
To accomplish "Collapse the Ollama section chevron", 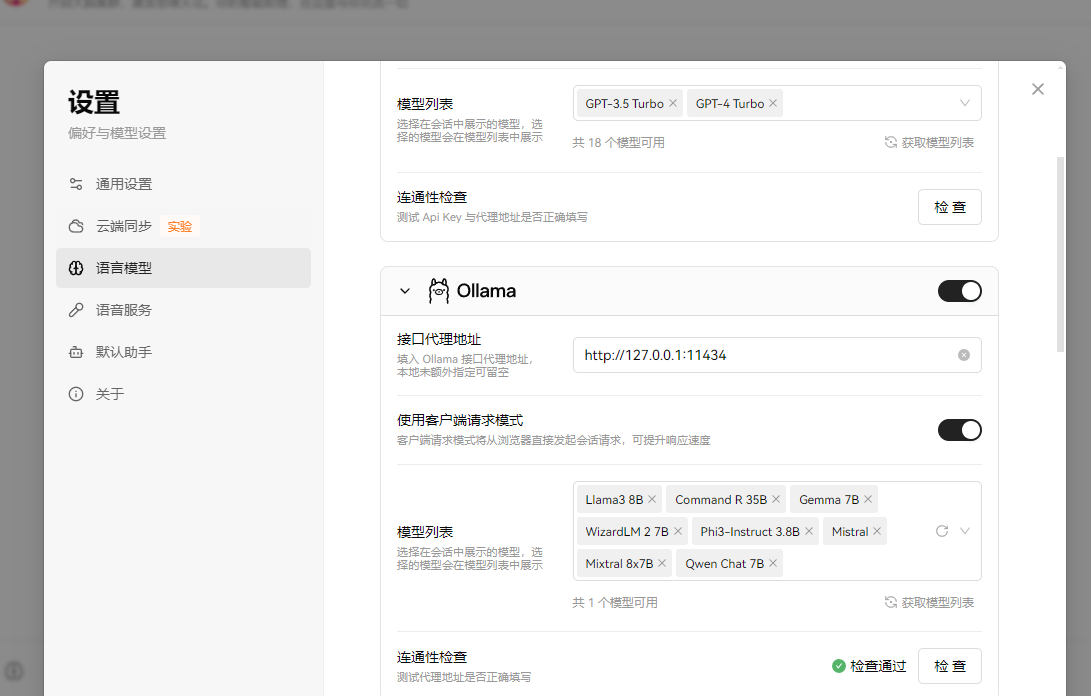I will point(404,290).
